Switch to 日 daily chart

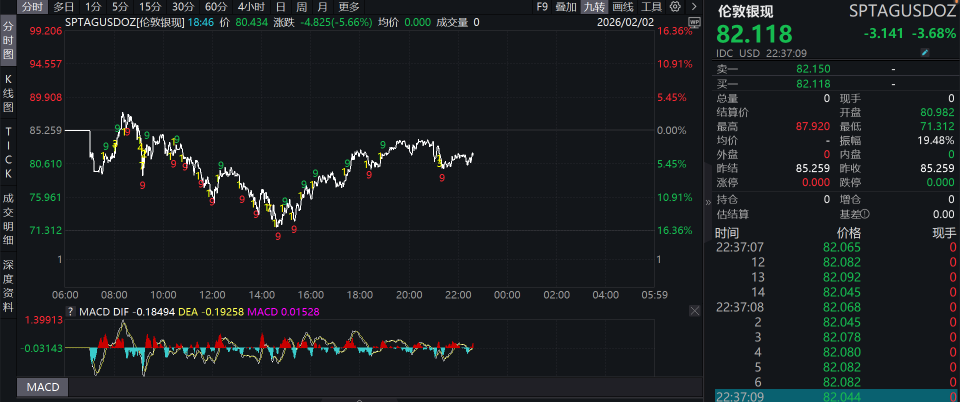(x=280, y=7)
